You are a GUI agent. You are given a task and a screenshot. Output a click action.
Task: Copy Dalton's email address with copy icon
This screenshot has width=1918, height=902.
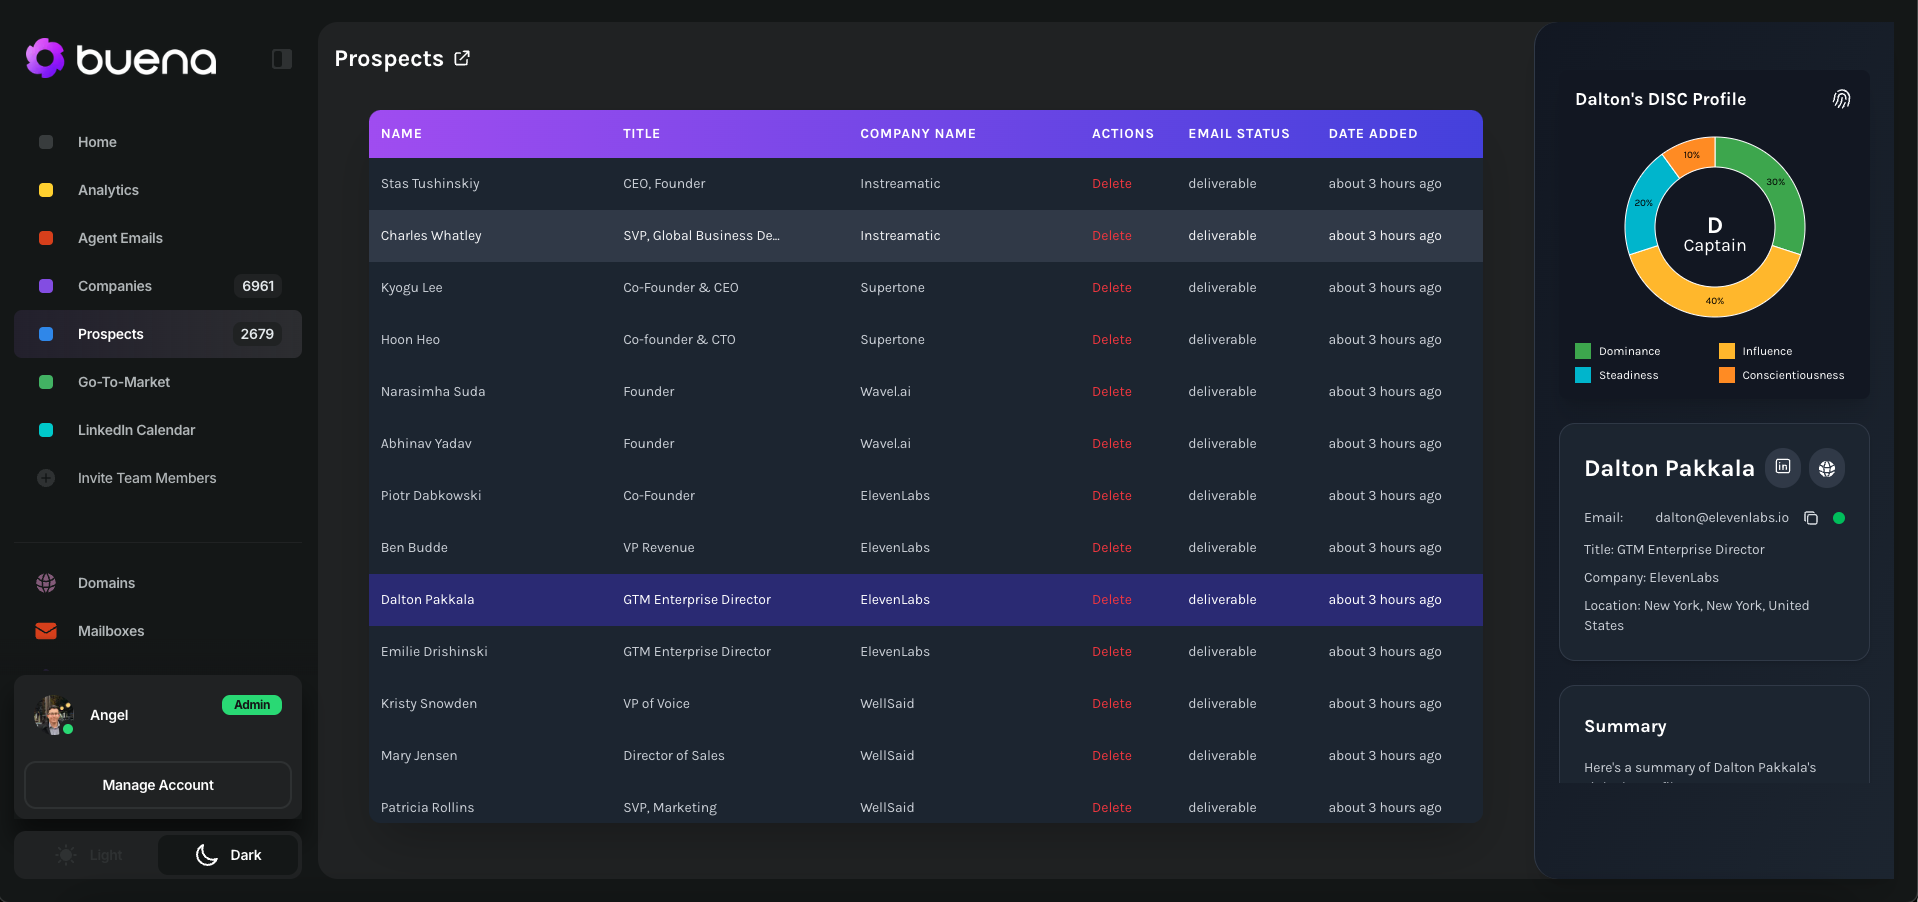click(1811, 518)
